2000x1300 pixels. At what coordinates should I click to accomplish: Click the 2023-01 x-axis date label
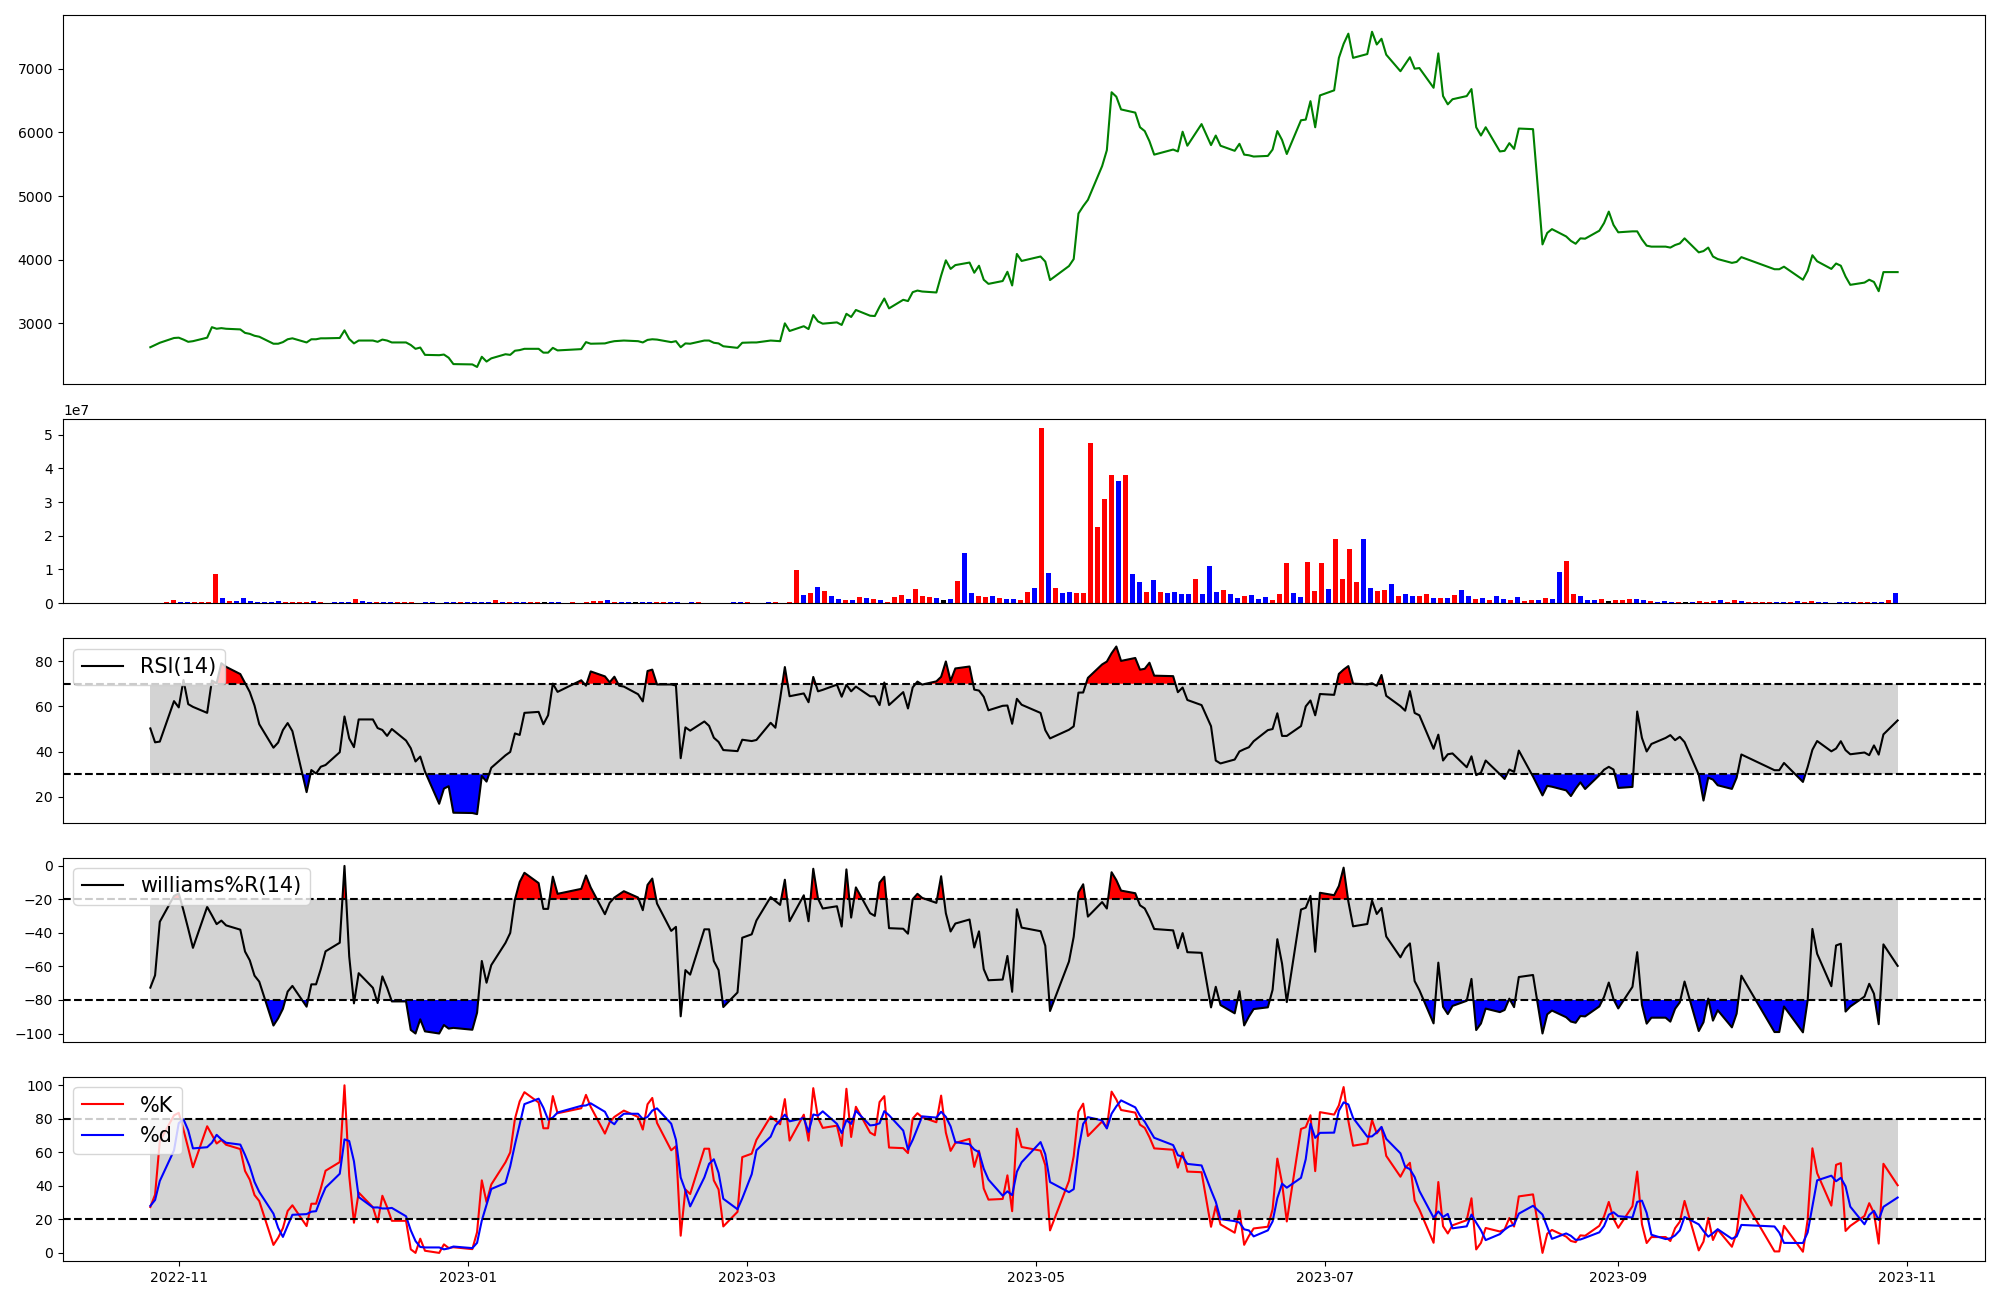[468, 1277]
